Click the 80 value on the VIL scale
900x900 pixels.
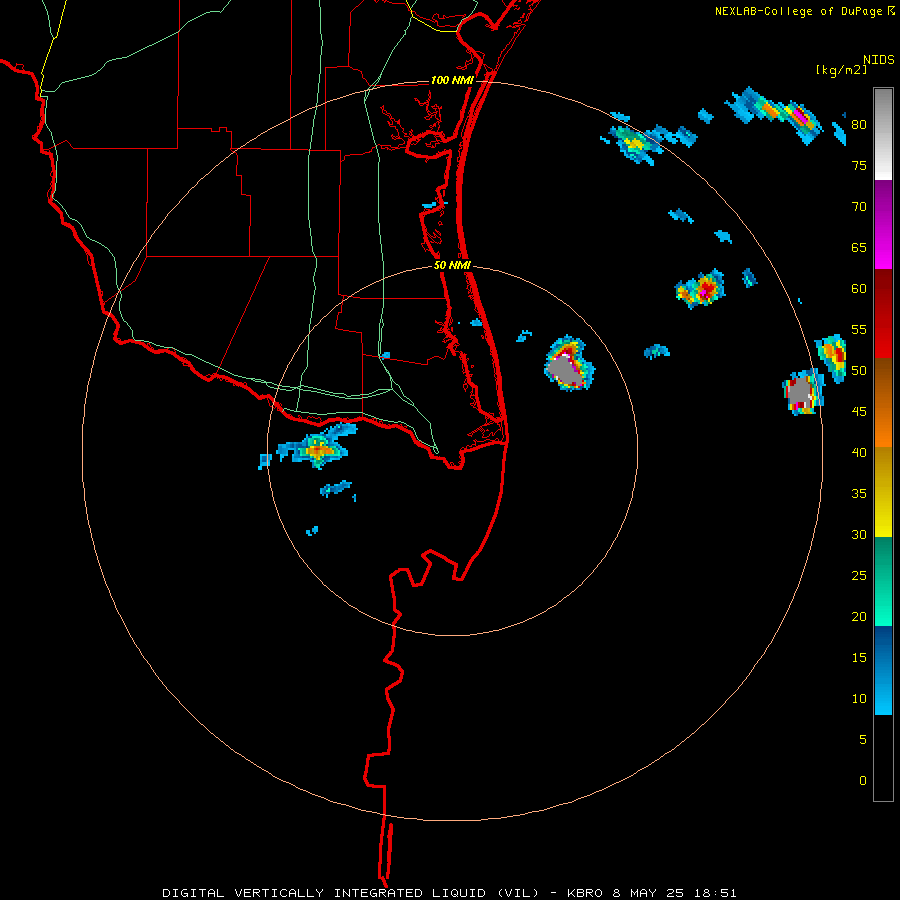coord(859,125)
